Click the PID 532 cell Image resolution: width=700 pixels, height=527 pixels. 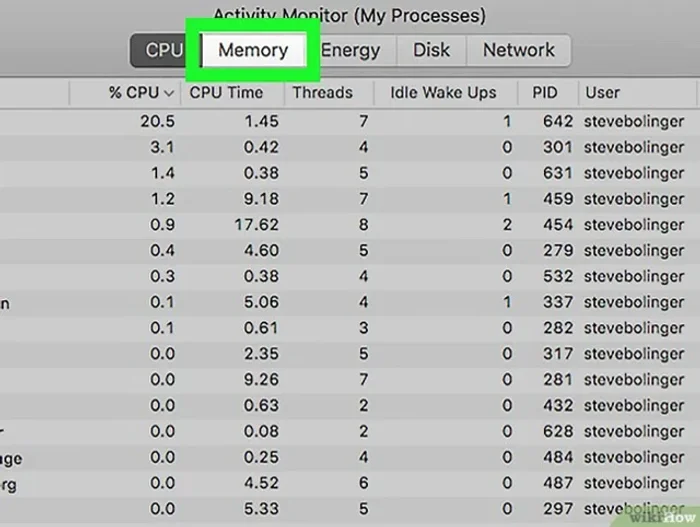pos(558,276)
